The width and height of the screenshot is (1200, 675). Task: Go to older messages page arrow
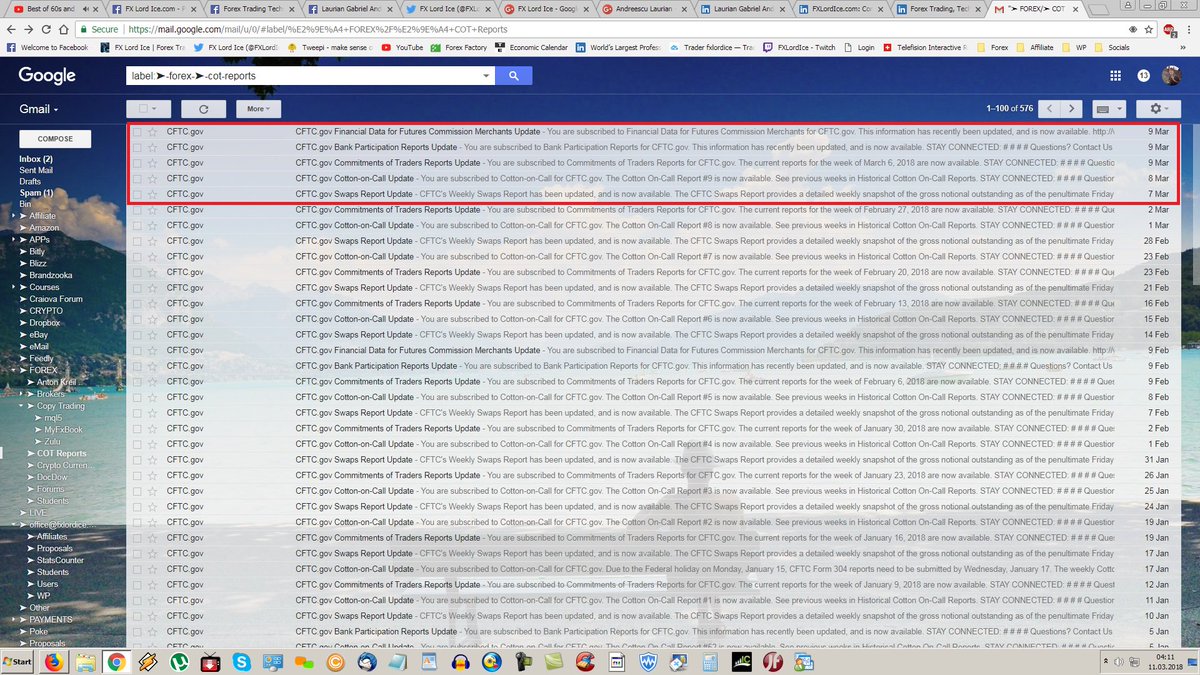[x=1072, y=109]
